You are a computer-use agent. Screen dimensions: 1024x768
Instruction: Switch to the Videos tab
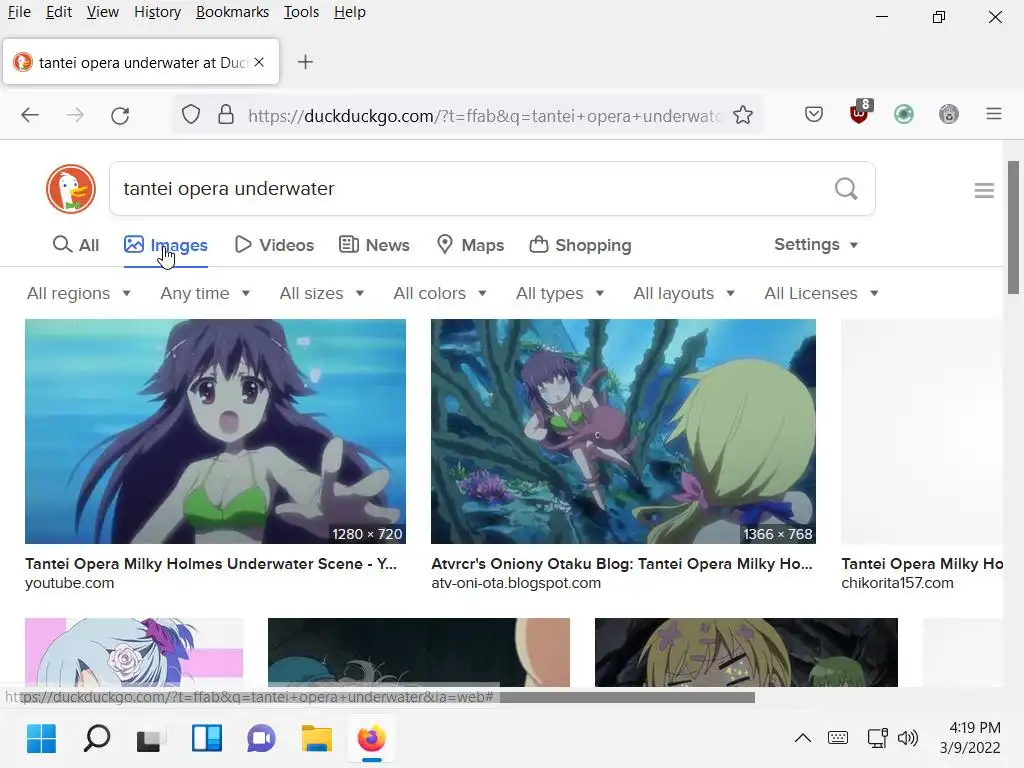[x=274, y=245]
